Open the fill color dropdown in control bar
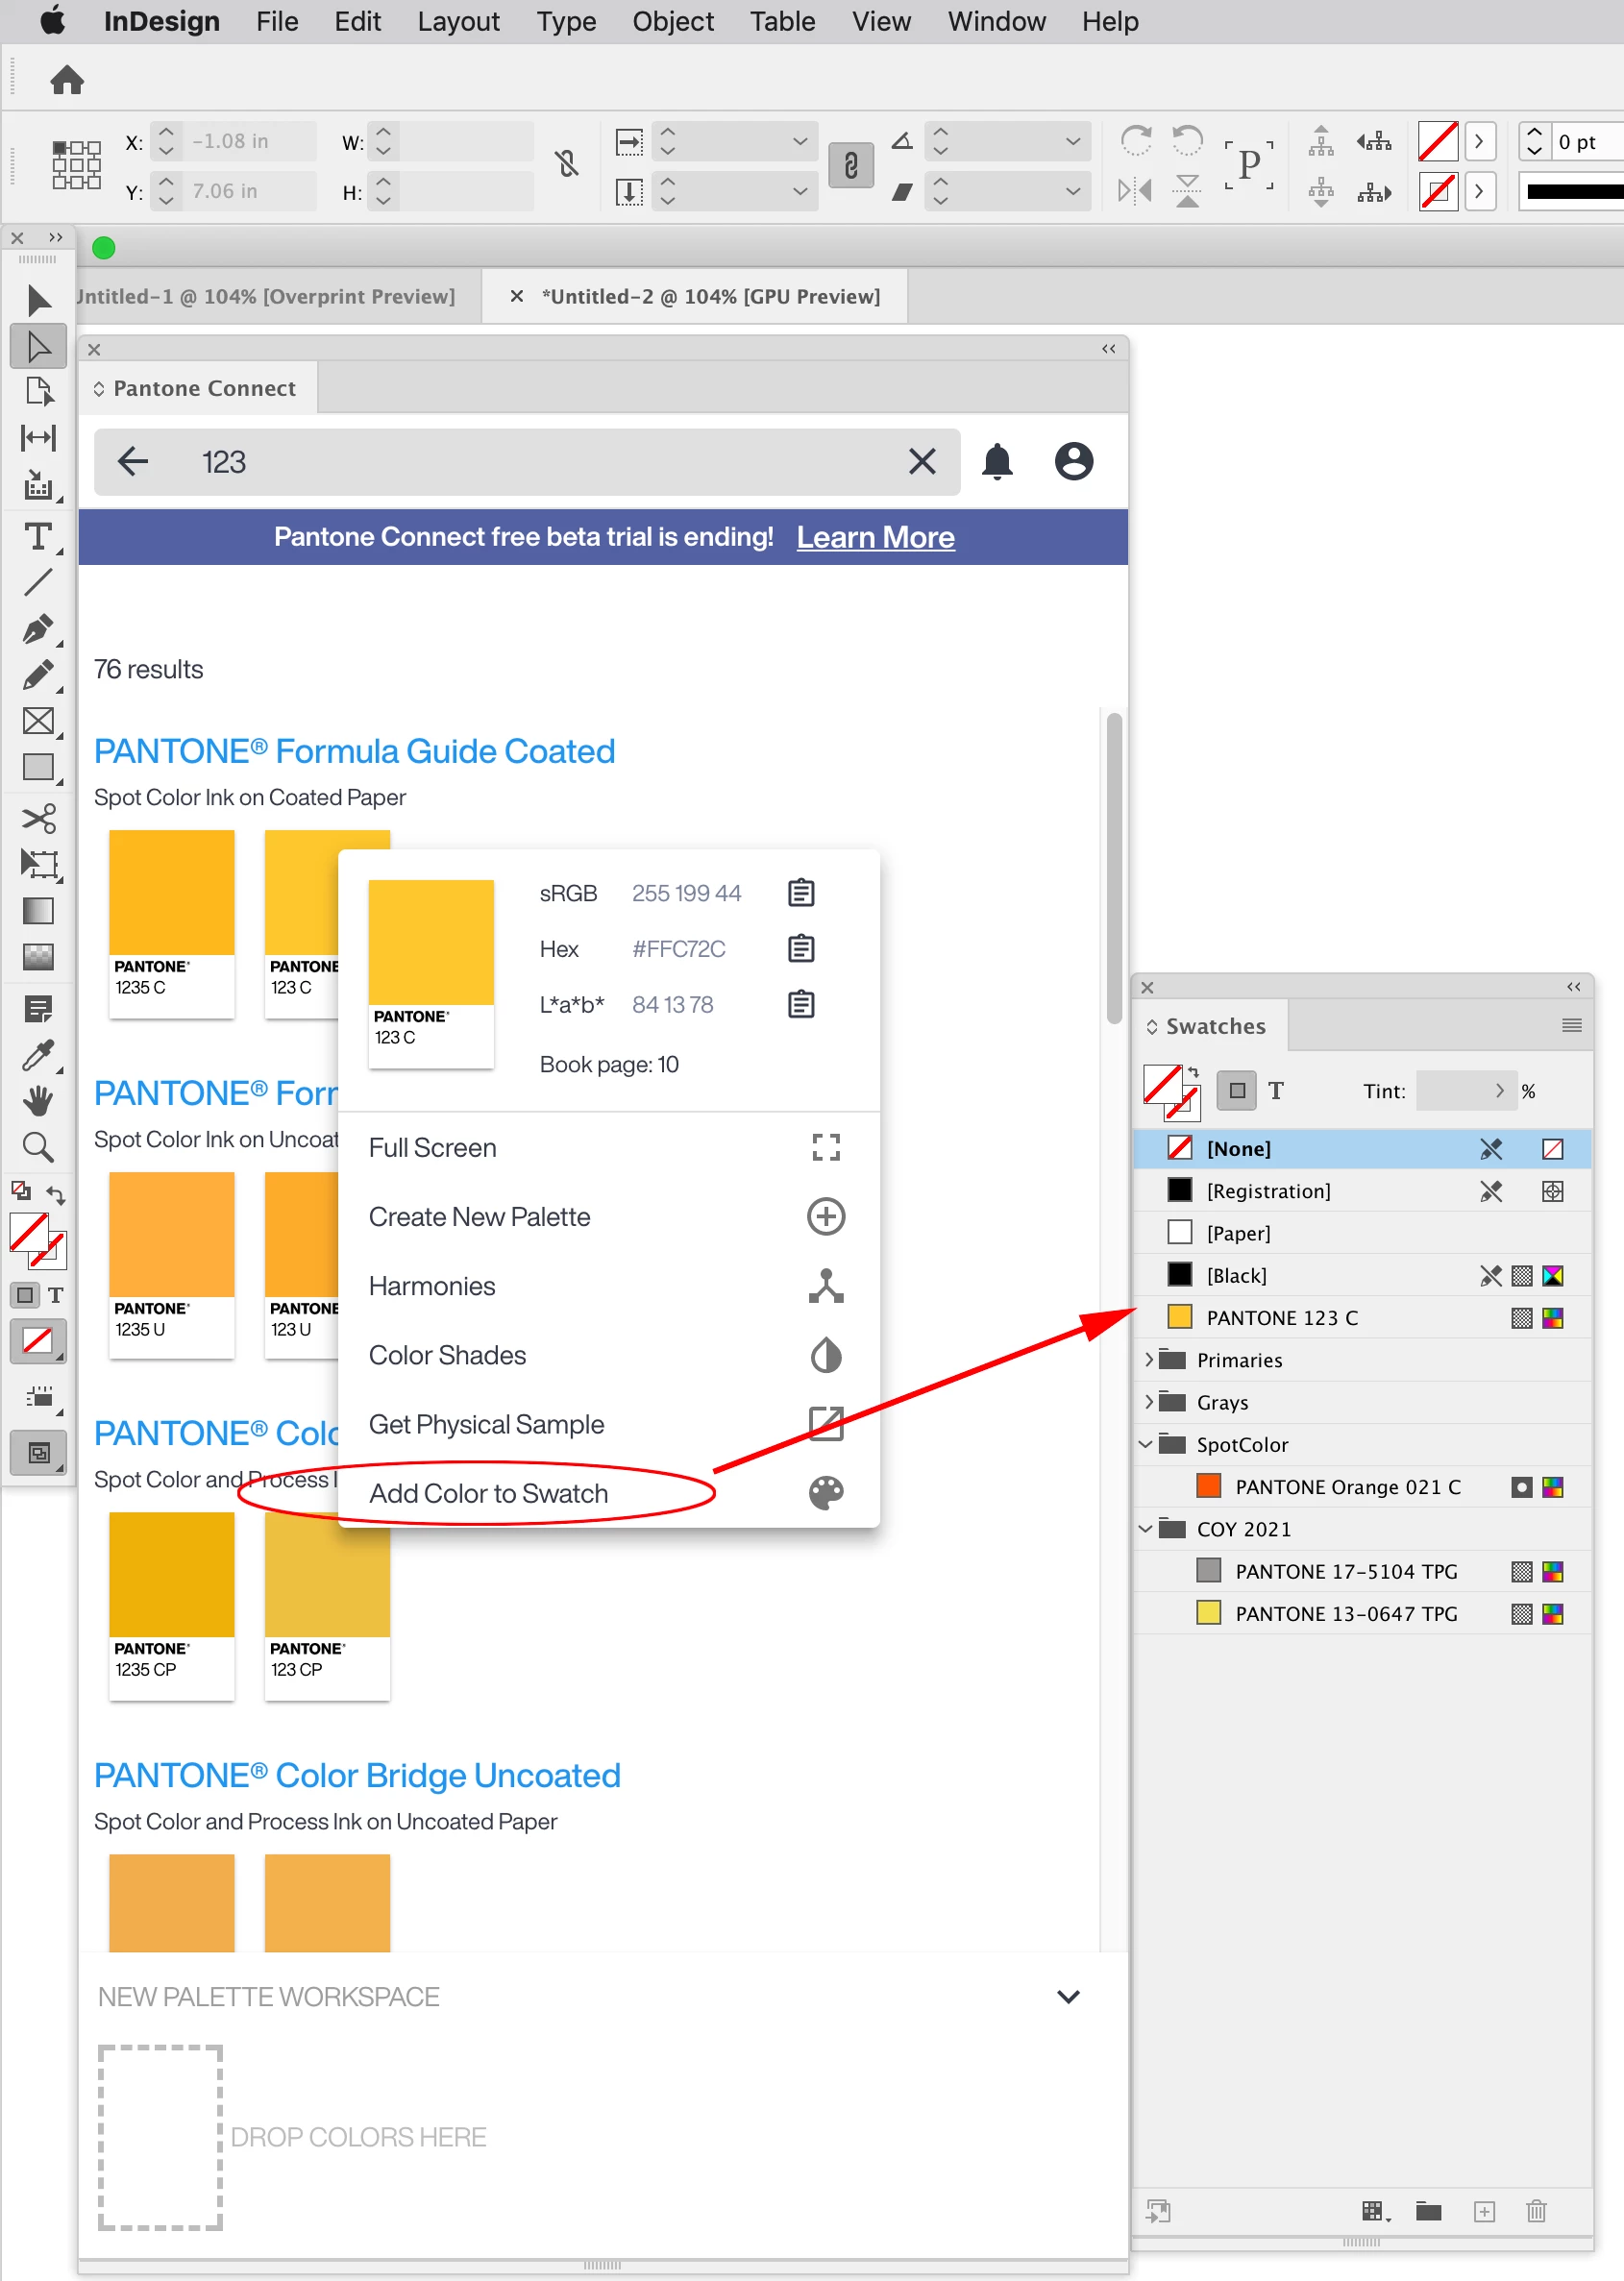Image resolution: width=1624 pixels, height=2281 pixels. click(1478, 141)
